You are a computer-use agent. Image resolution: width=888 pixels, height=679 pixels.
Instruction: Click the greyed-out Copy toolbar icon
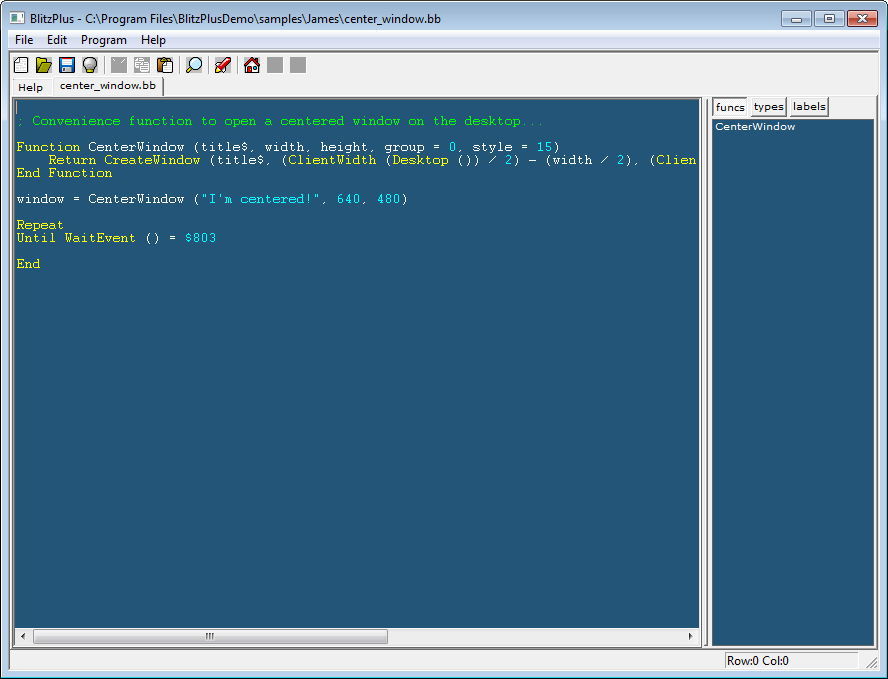click(x=142, y=65)
